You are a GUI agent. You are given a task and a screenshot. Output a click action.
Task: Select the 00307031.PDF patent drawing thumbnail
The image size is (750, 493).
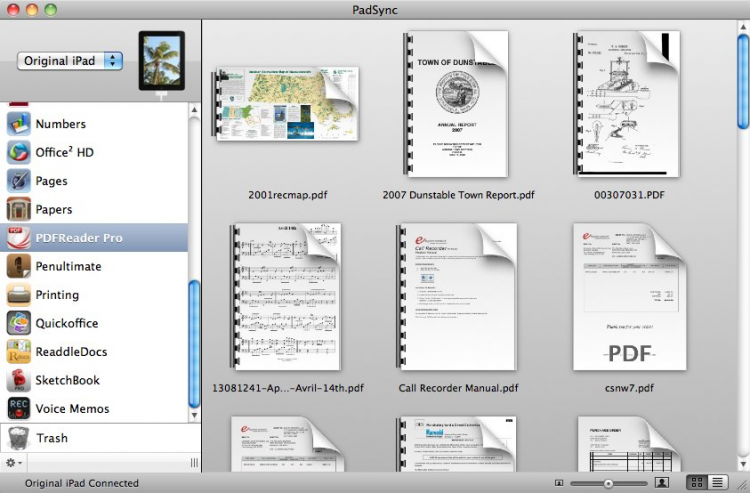(626, 104)
